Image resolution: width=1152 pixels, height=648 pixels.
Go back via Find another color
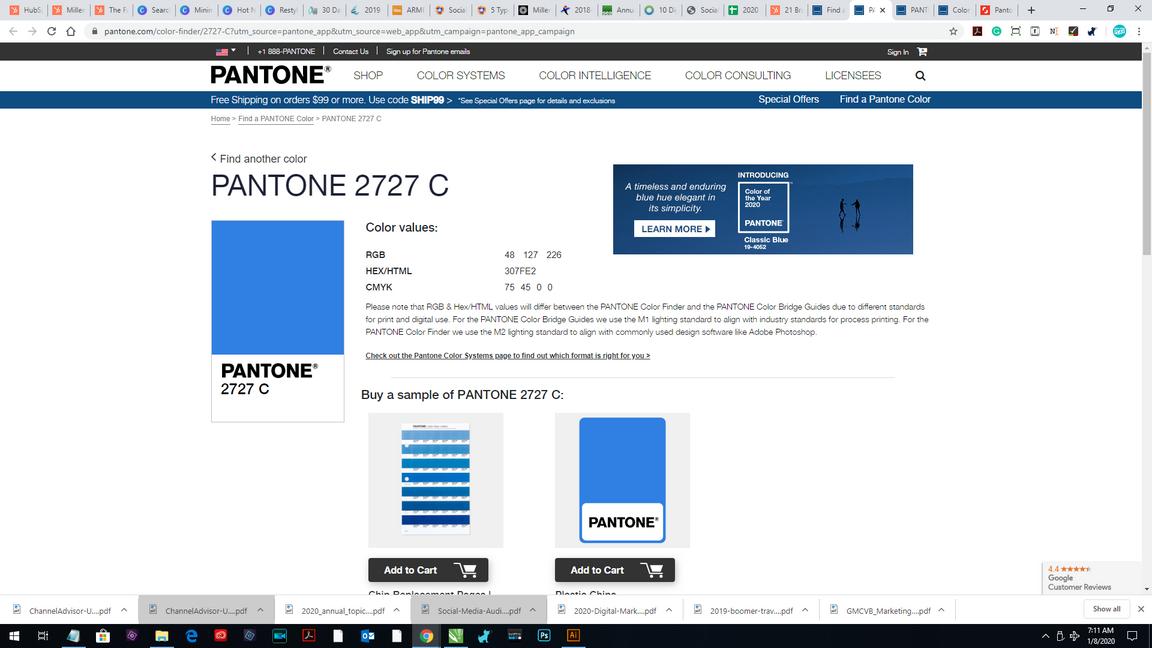(x=259, y=159)
